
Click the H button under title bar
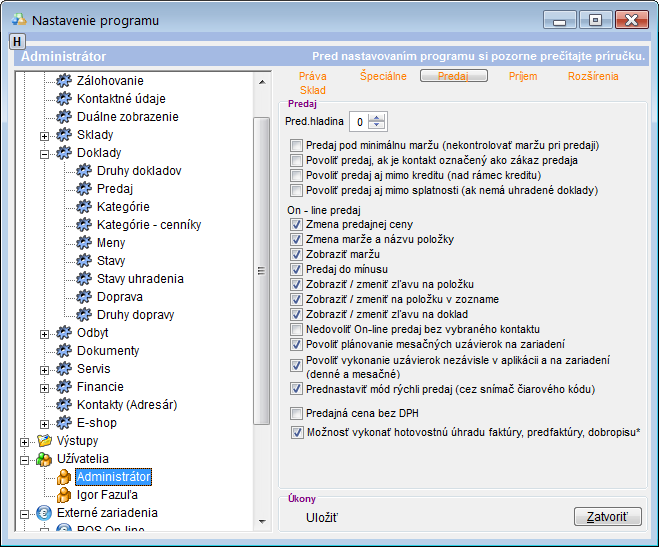point(17,41)
